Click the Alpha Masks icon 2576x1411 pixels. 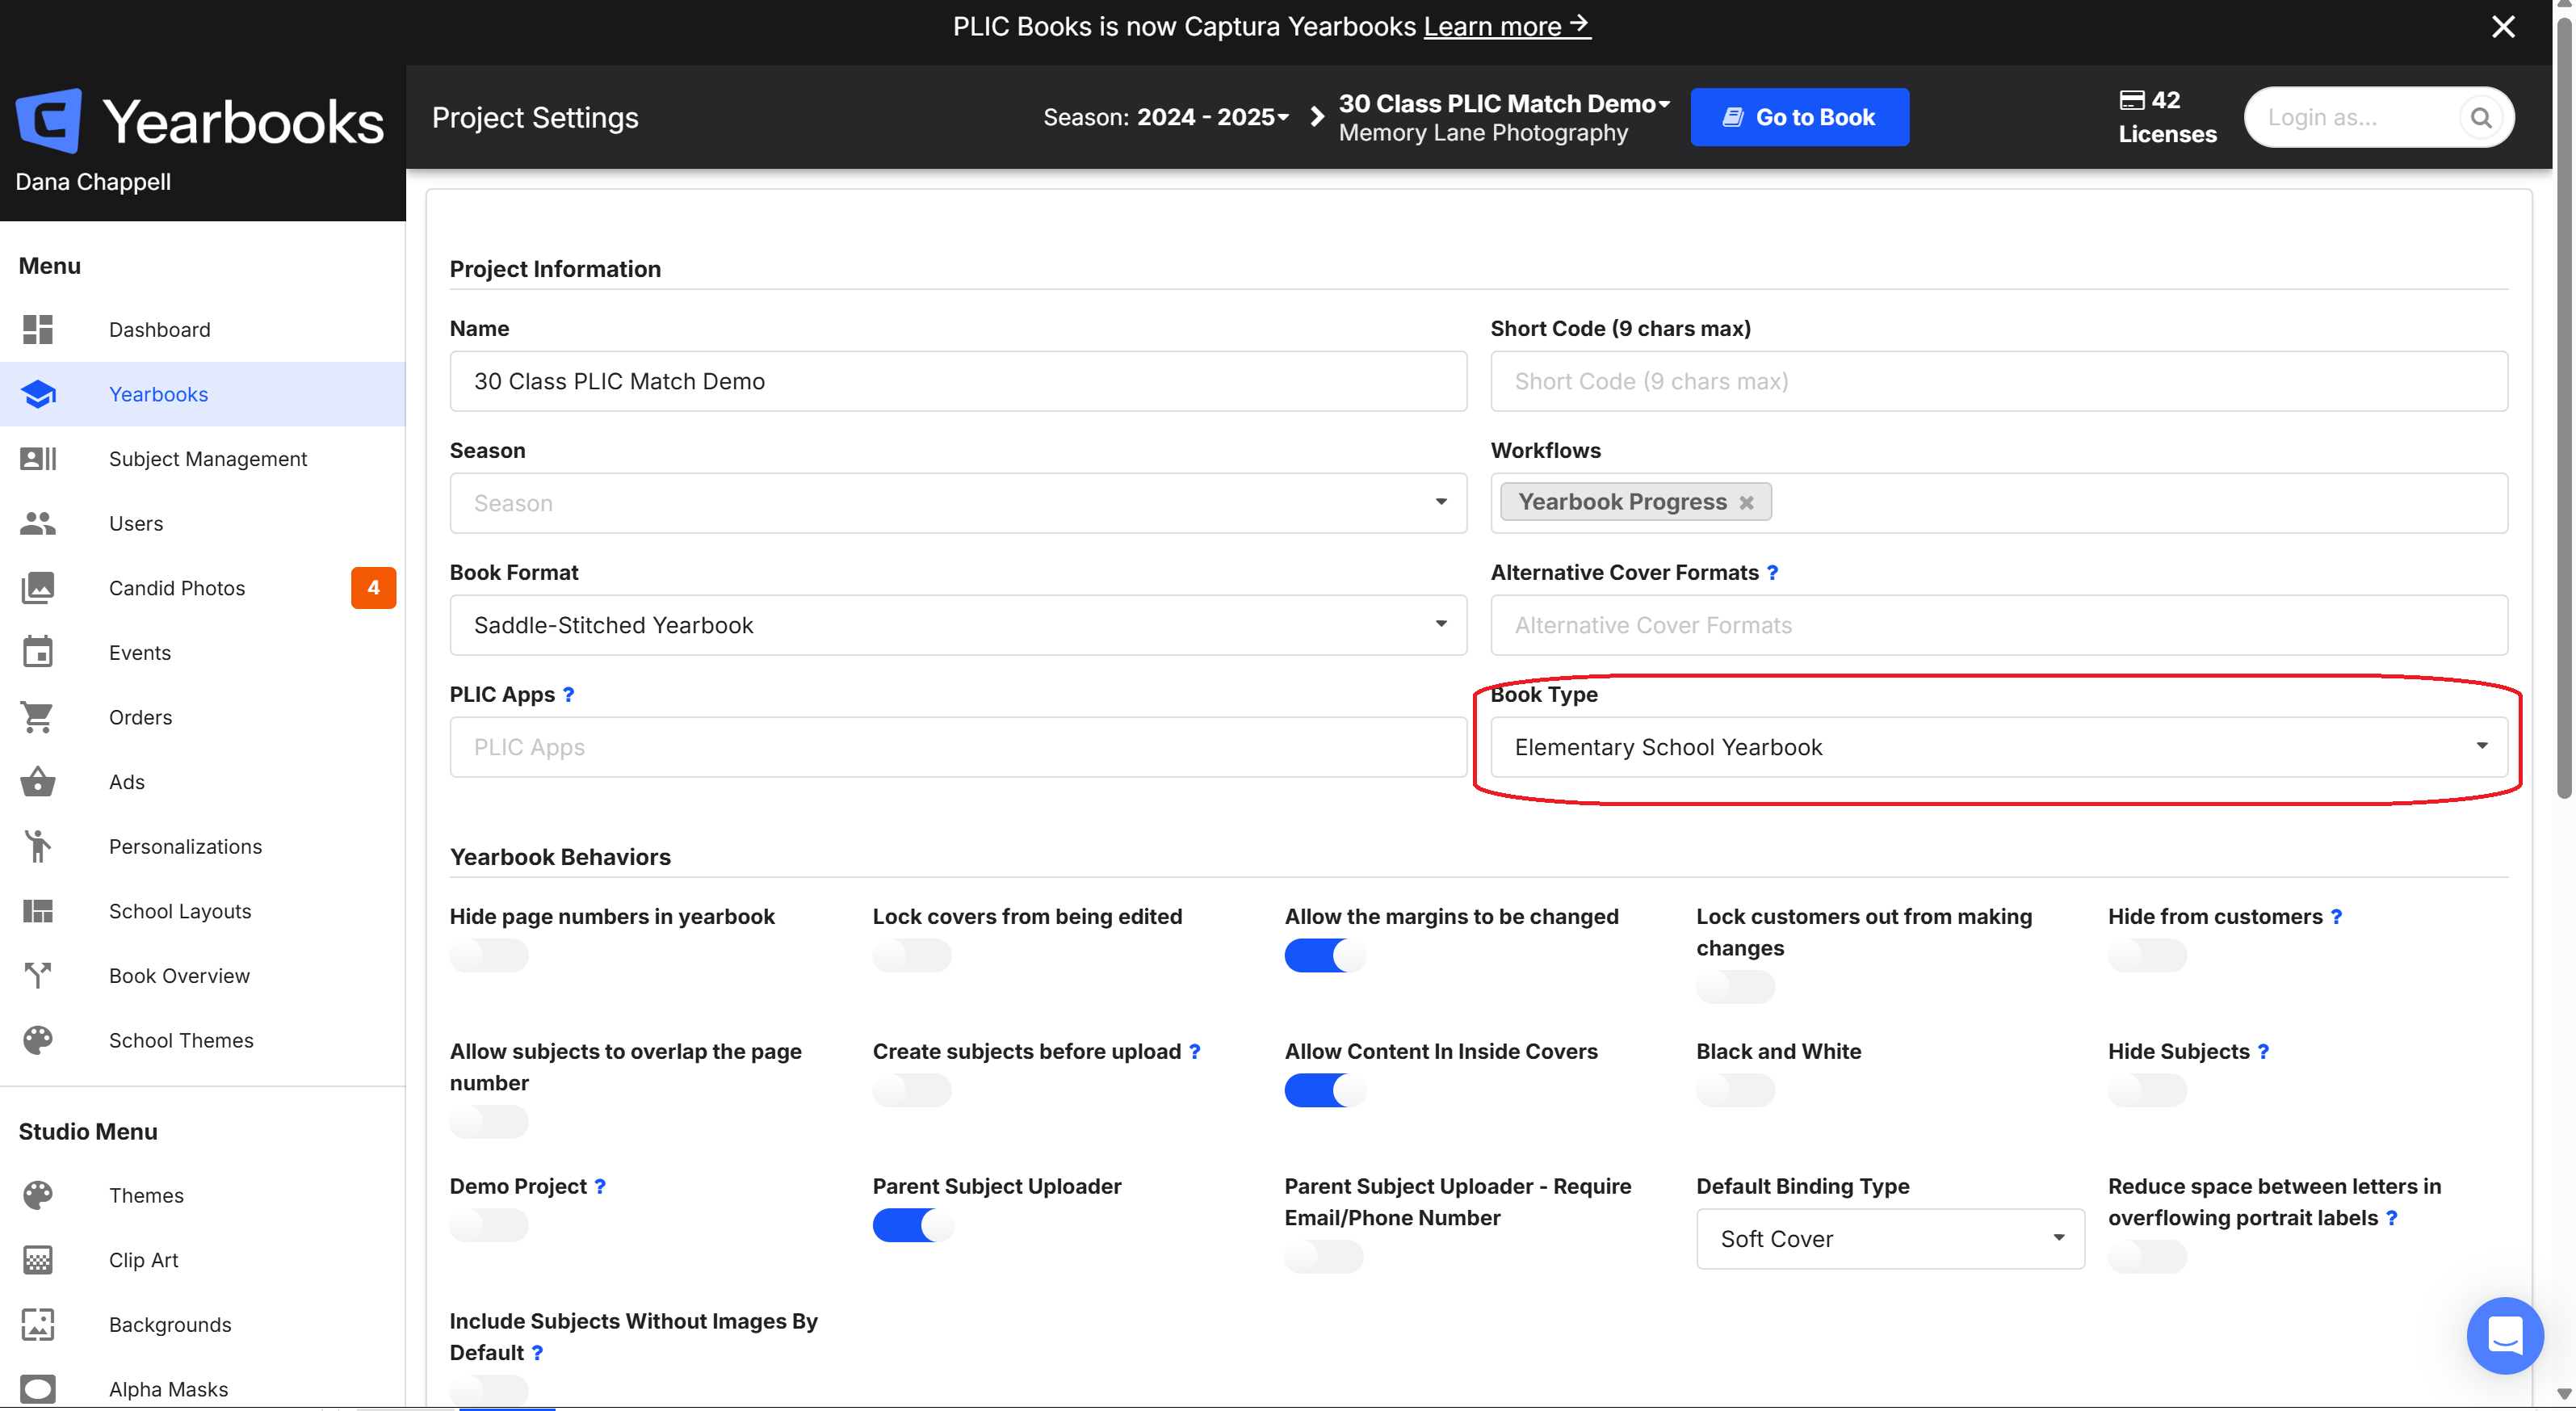[x=38, y=1389]
